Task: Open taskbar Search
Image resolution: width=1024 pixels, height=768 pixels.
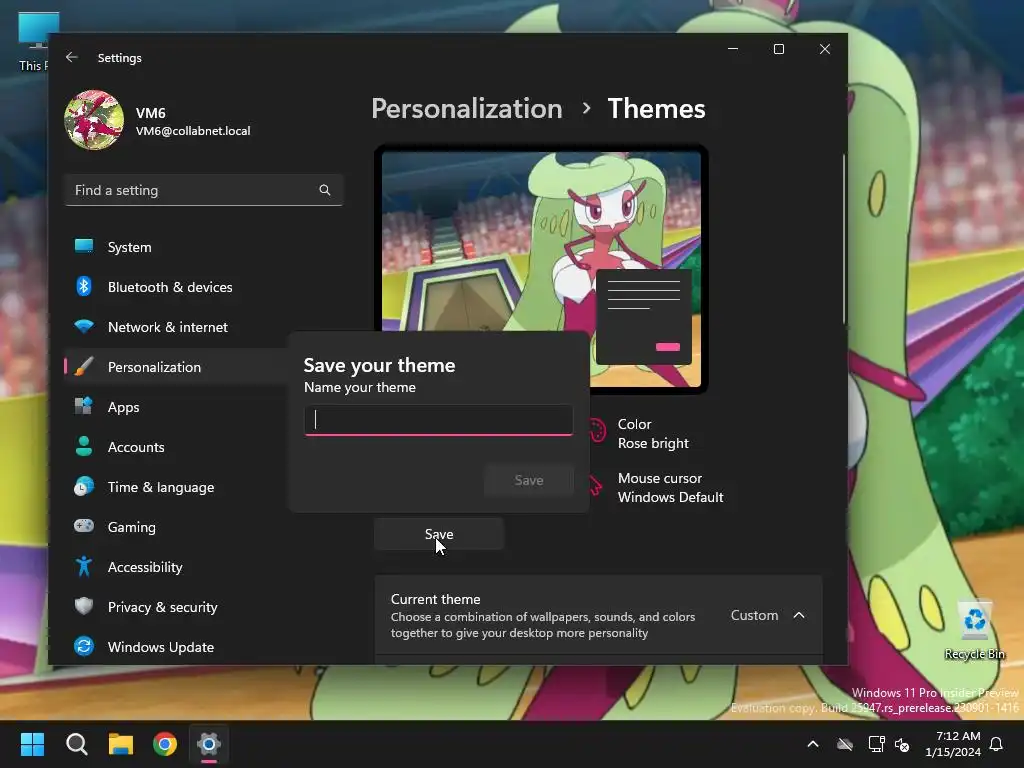Action: pos(76,744)
